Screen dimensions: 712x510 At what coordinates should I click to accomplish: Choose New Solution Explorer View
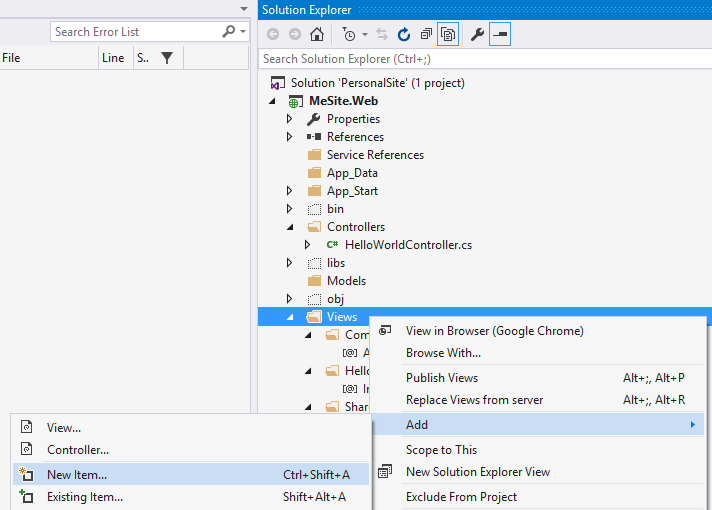(478, 472)
